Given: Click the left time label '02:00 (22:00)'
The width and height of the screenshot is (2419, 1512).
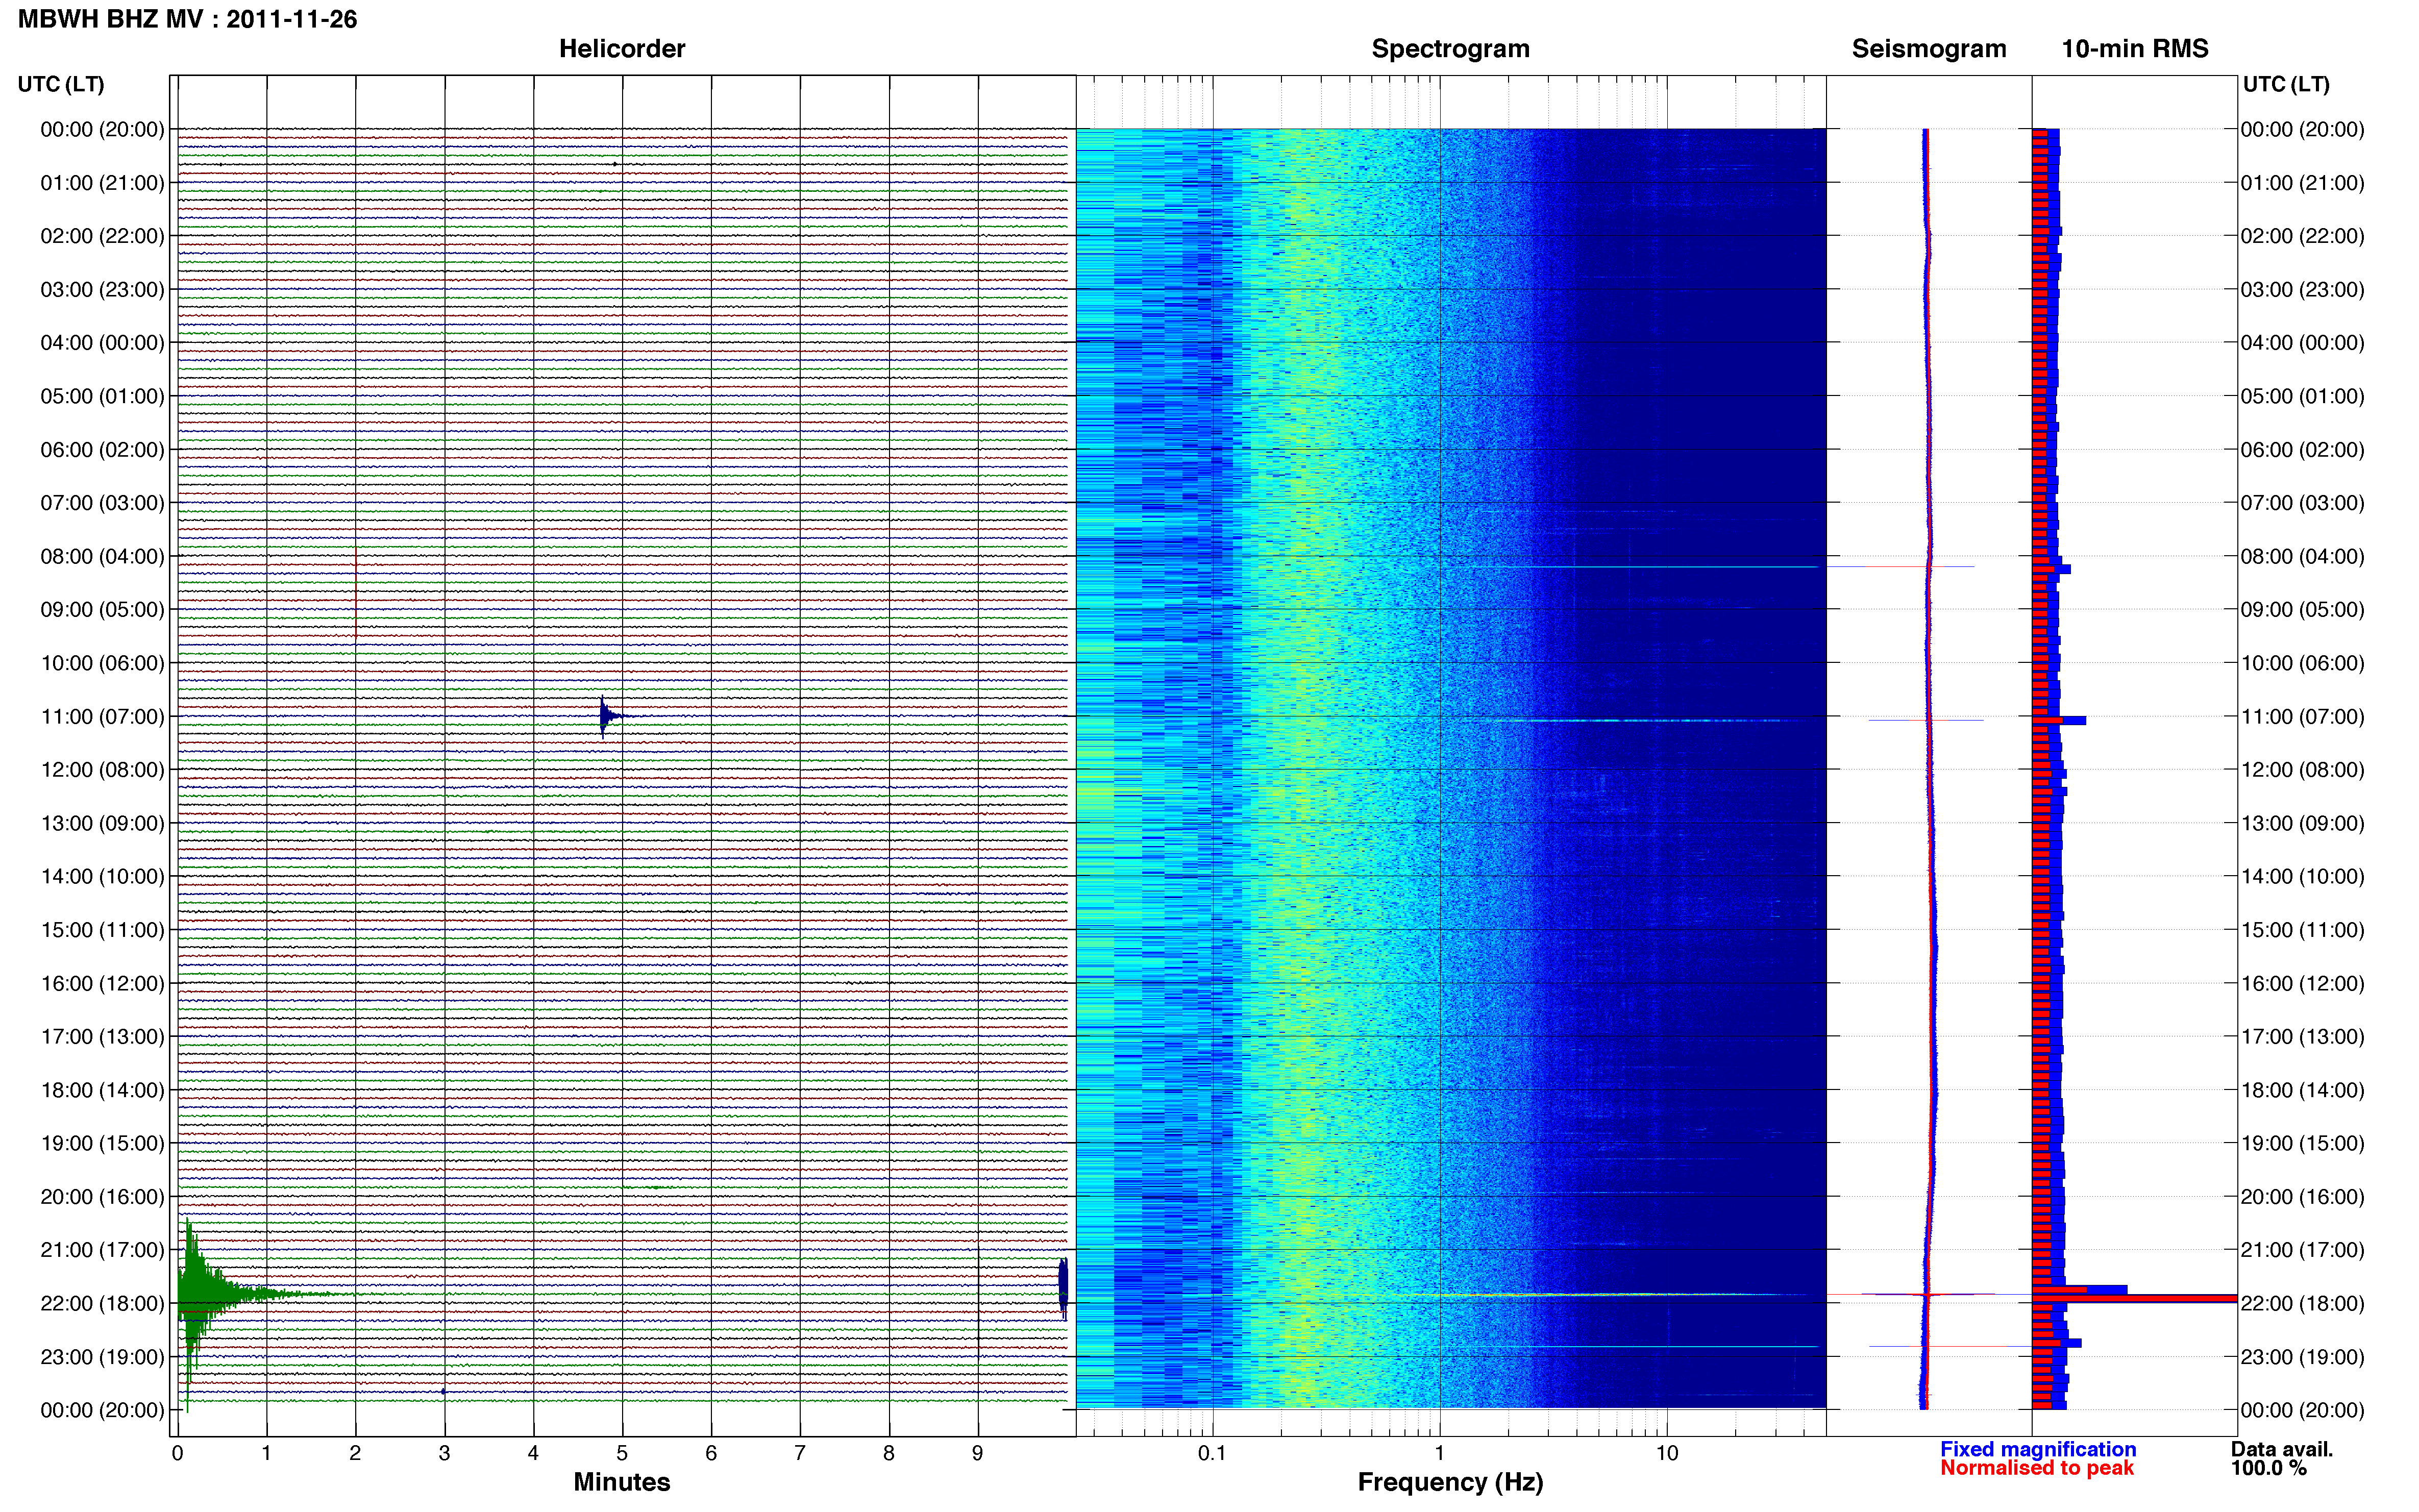Looking at the screenshot, I should click(102, 236).
